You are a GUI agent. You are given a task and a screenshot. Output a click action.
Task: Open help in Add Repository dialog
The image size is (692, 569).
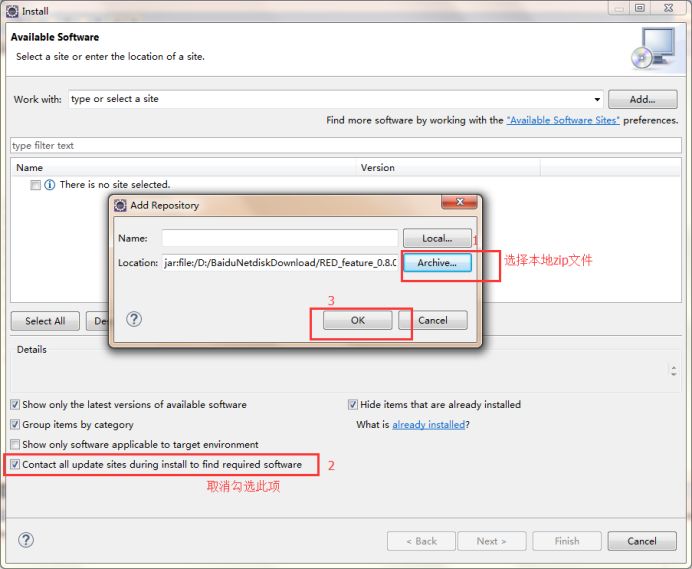pos(134,319)
